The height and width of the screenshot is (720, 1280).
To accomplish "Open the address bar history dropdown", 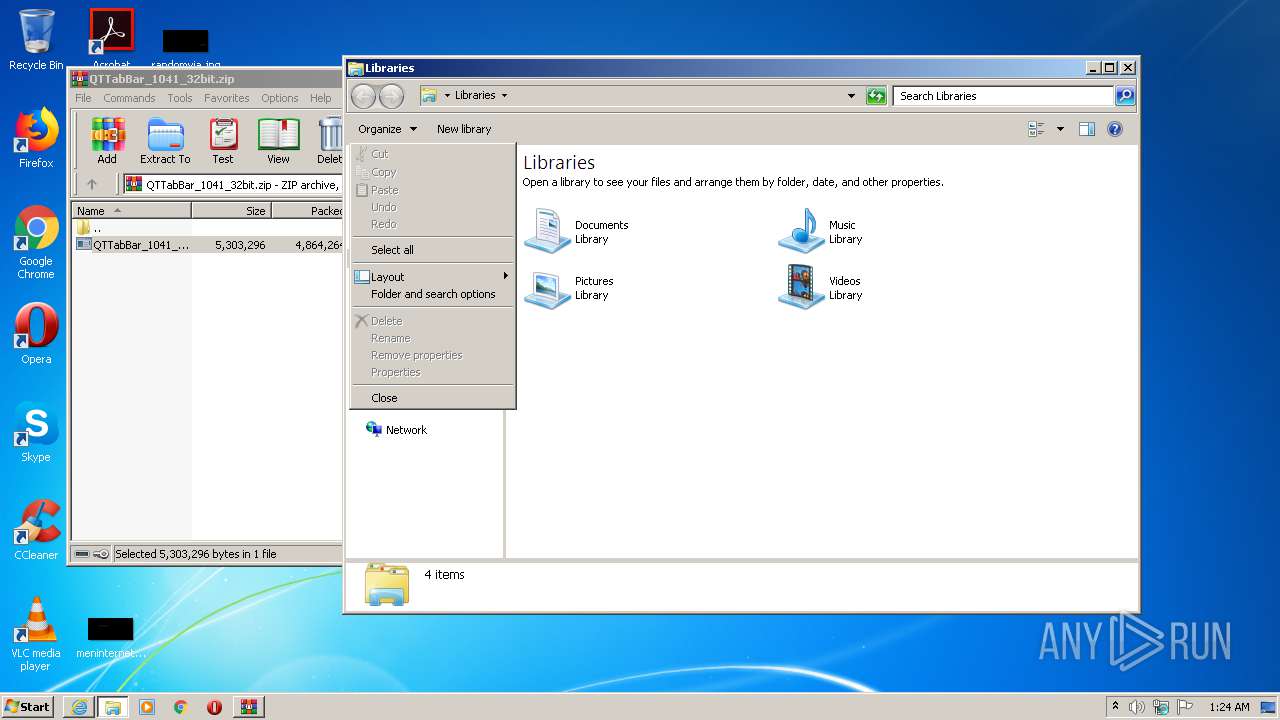I will click(851, 96).
